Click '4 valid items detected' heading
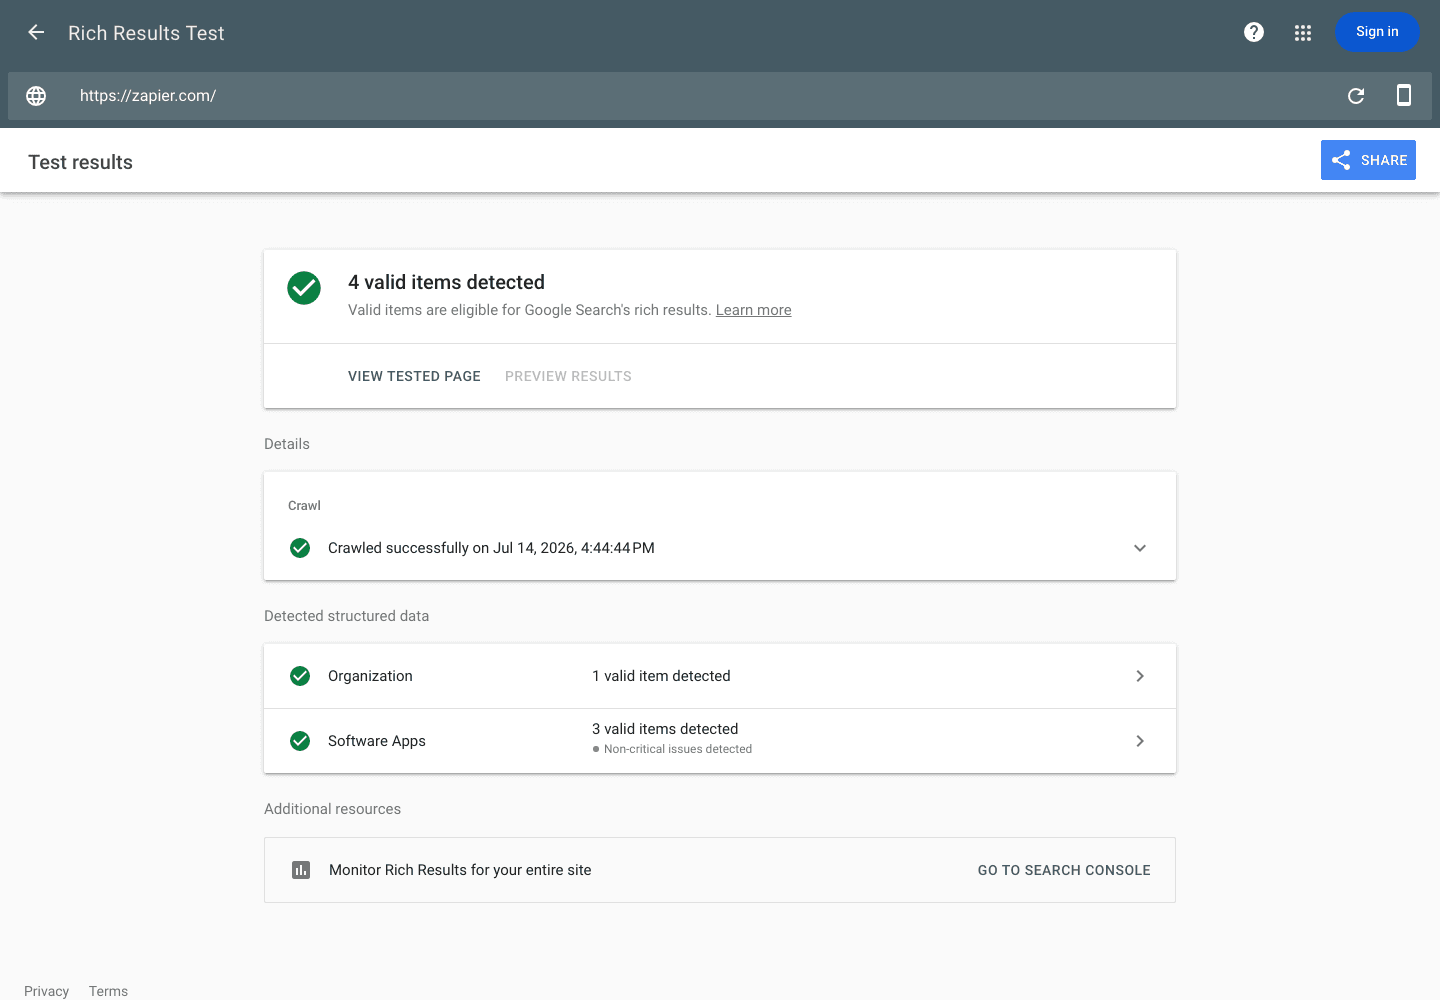This screenshot has height=1000, width=1440. coord(446,282)
